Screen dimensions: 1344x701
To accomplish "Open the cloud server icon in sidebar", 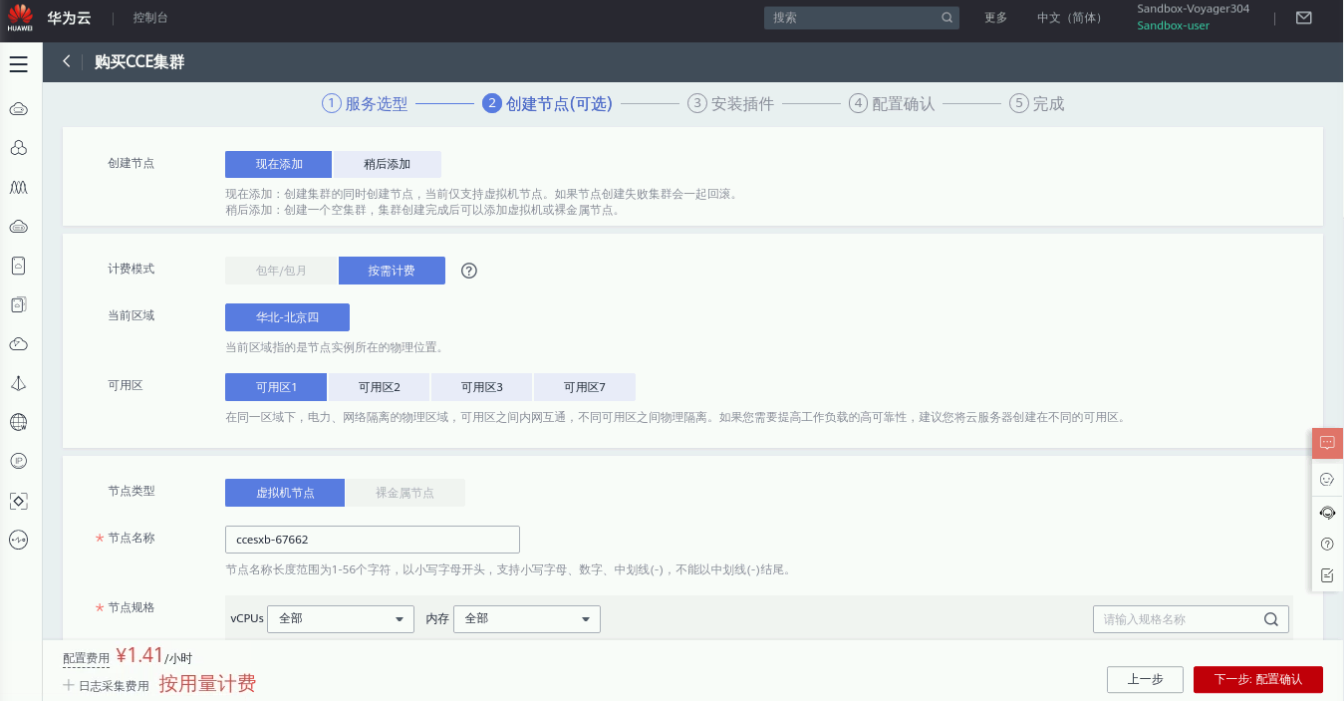I will (x=18, y=109).
